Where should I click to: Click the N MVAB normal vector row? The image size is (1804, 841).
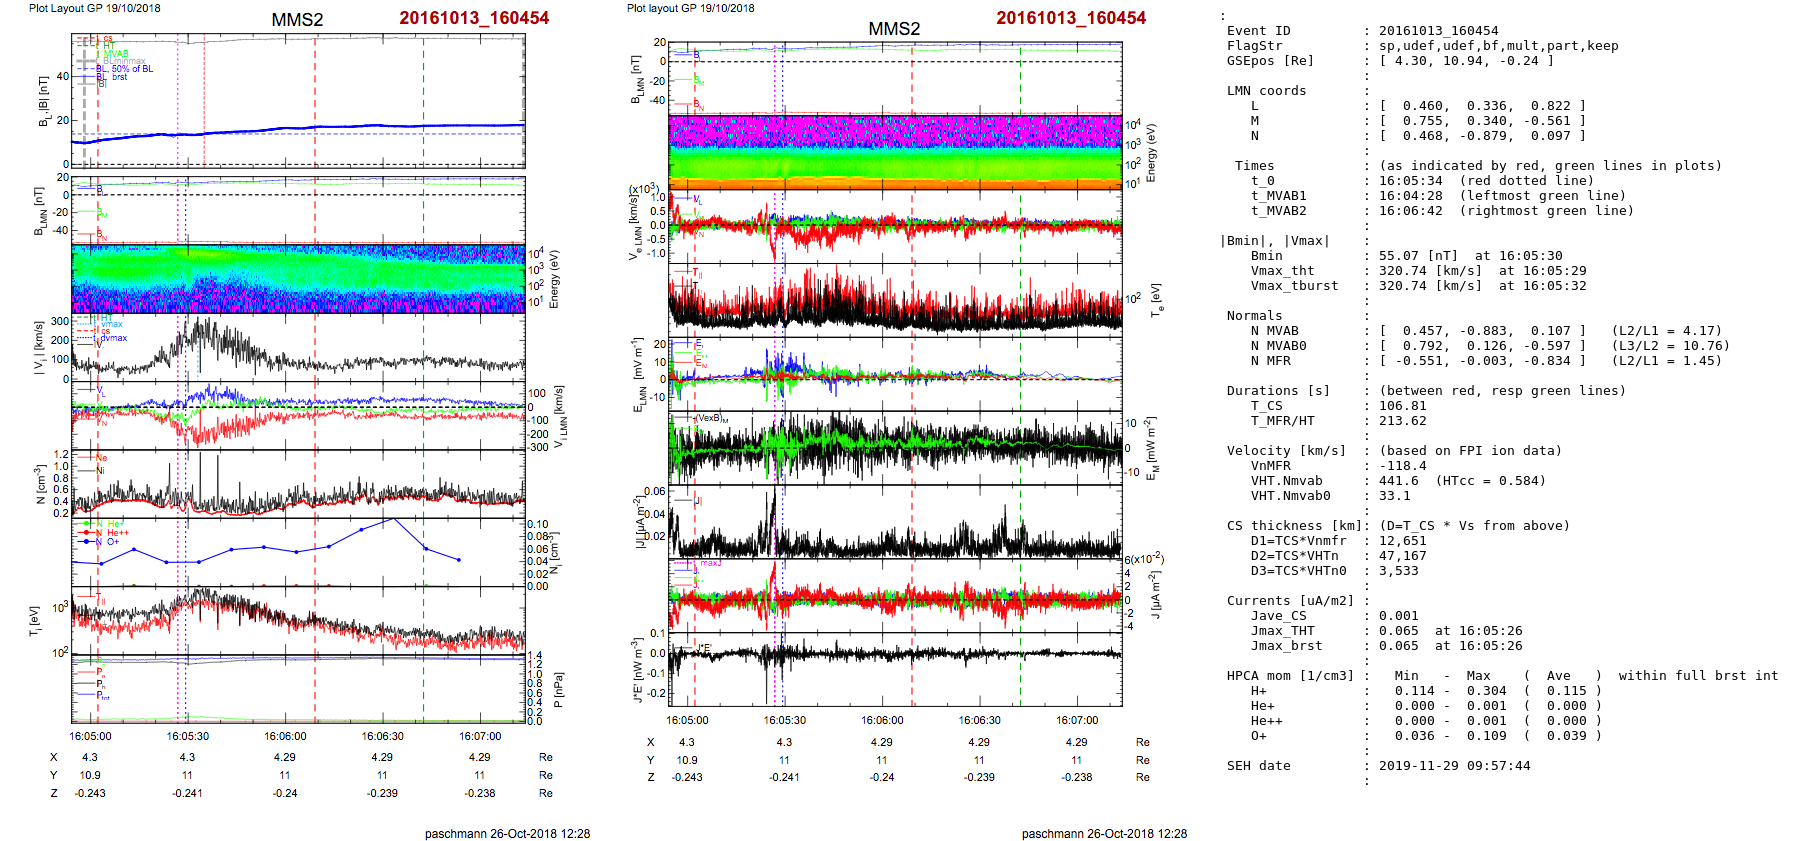pyautogui.click(x=1482, y=331)
